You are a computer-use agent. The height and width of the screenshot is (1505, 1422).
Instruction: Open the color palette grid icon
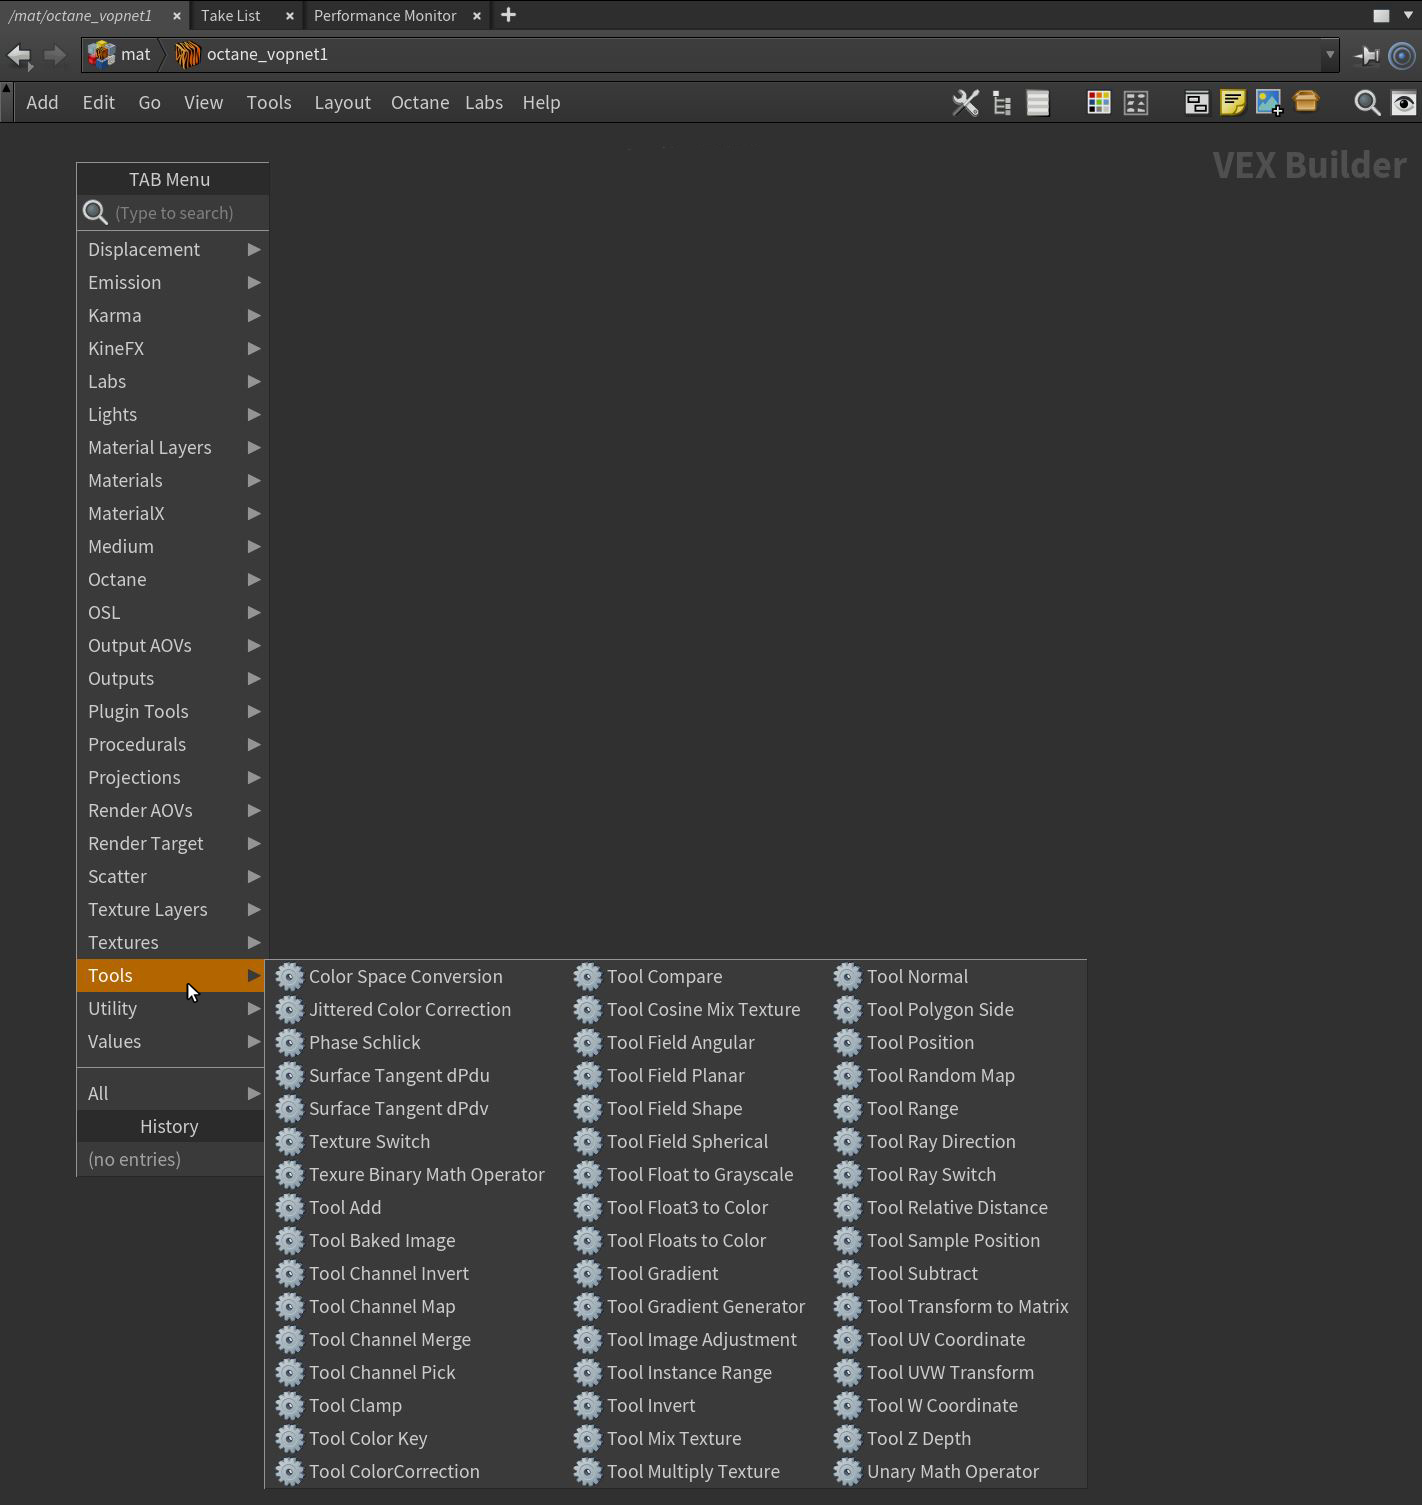click(x=1098, y=103)
